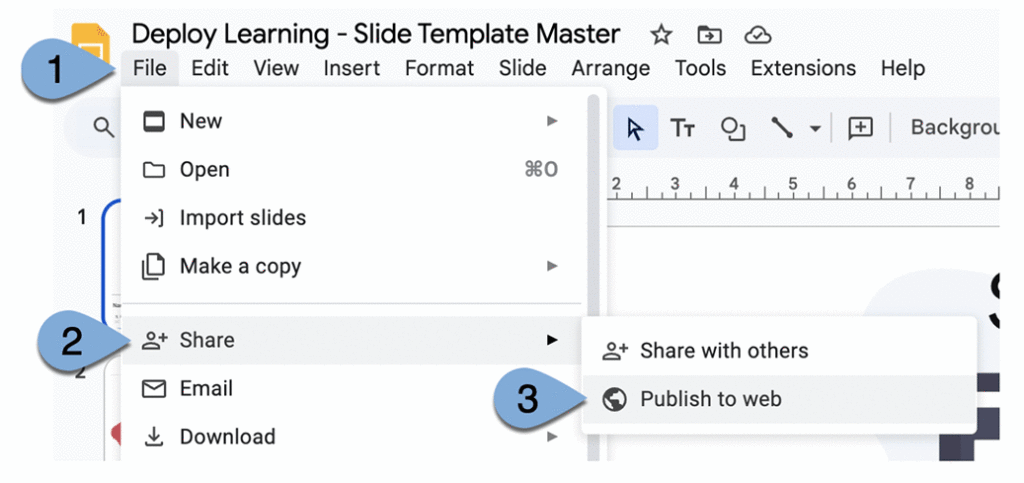Open the Extensions menu

[803, 68]
